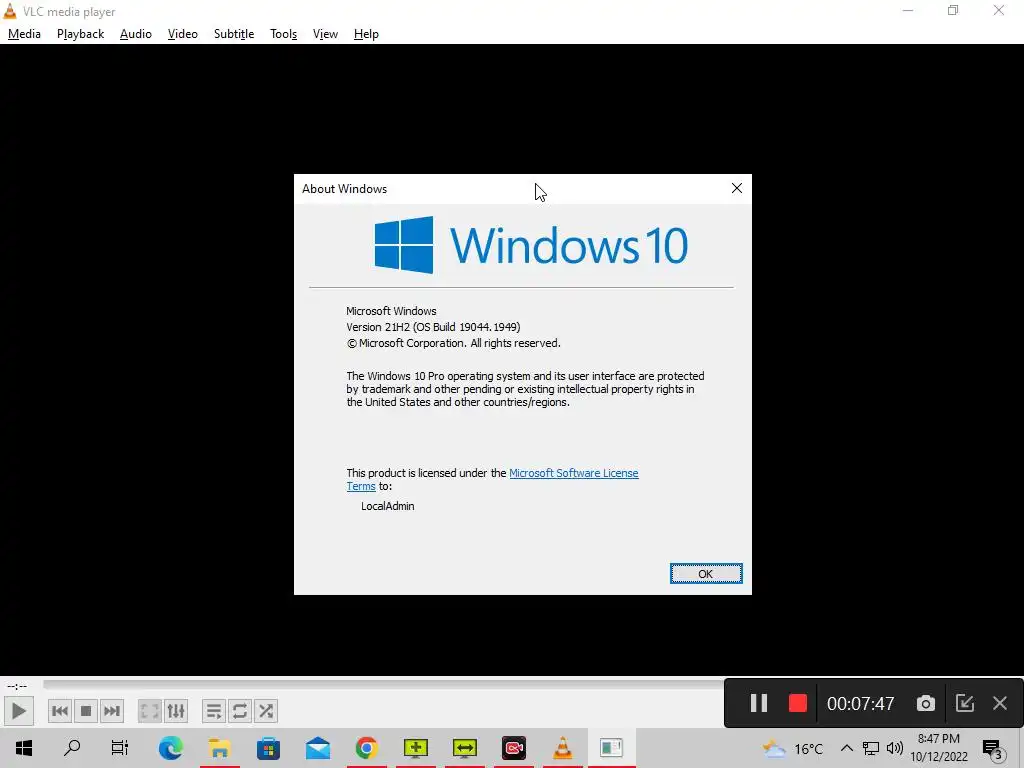Launch Microsoft Edge from taskbar
This screenshot has width=1024, height=768.
(x=170, y=748)
